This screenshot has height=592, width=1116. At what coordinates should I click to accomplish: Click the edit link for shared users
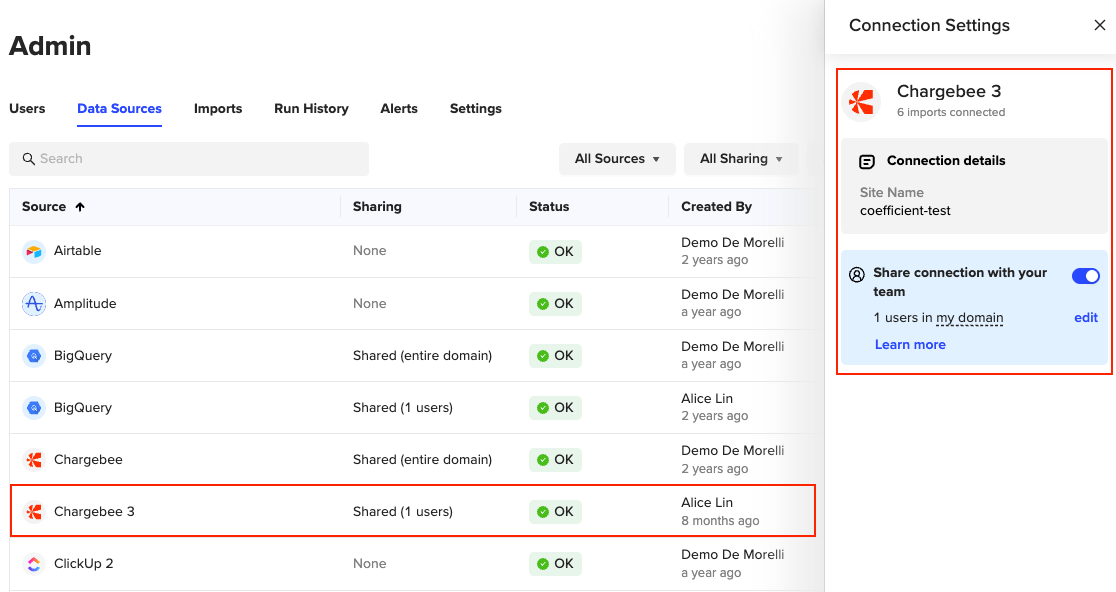[1086, 318]
